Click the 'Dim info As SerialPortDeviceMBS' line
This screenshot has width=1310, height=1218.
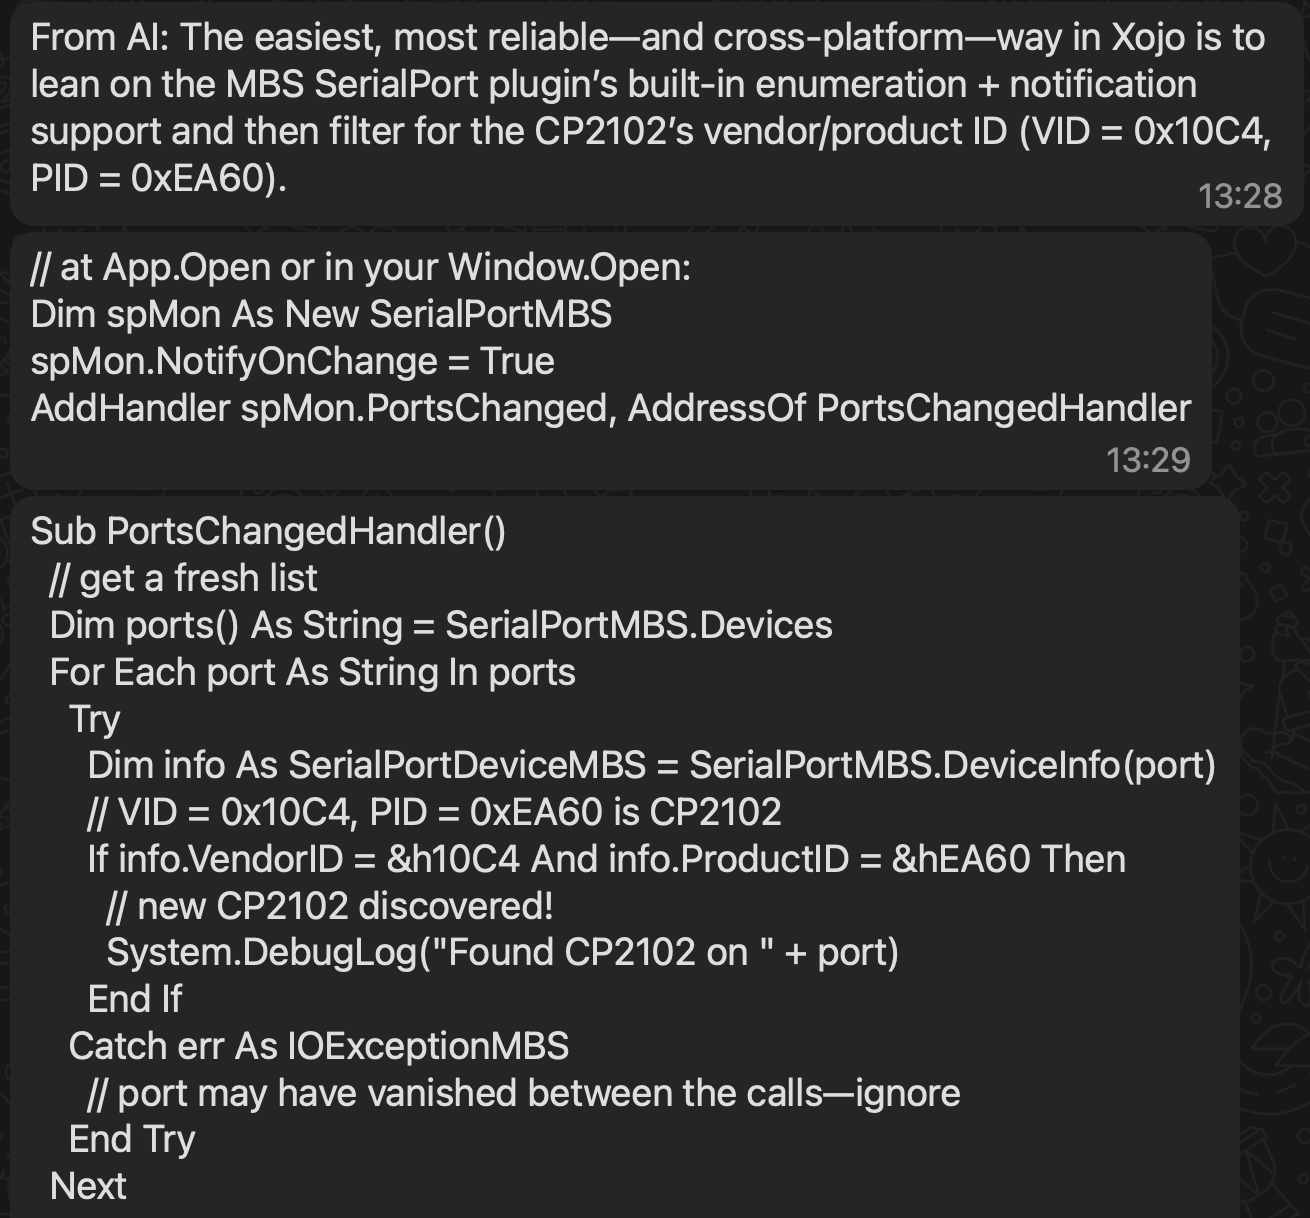[x=652, y=765]
